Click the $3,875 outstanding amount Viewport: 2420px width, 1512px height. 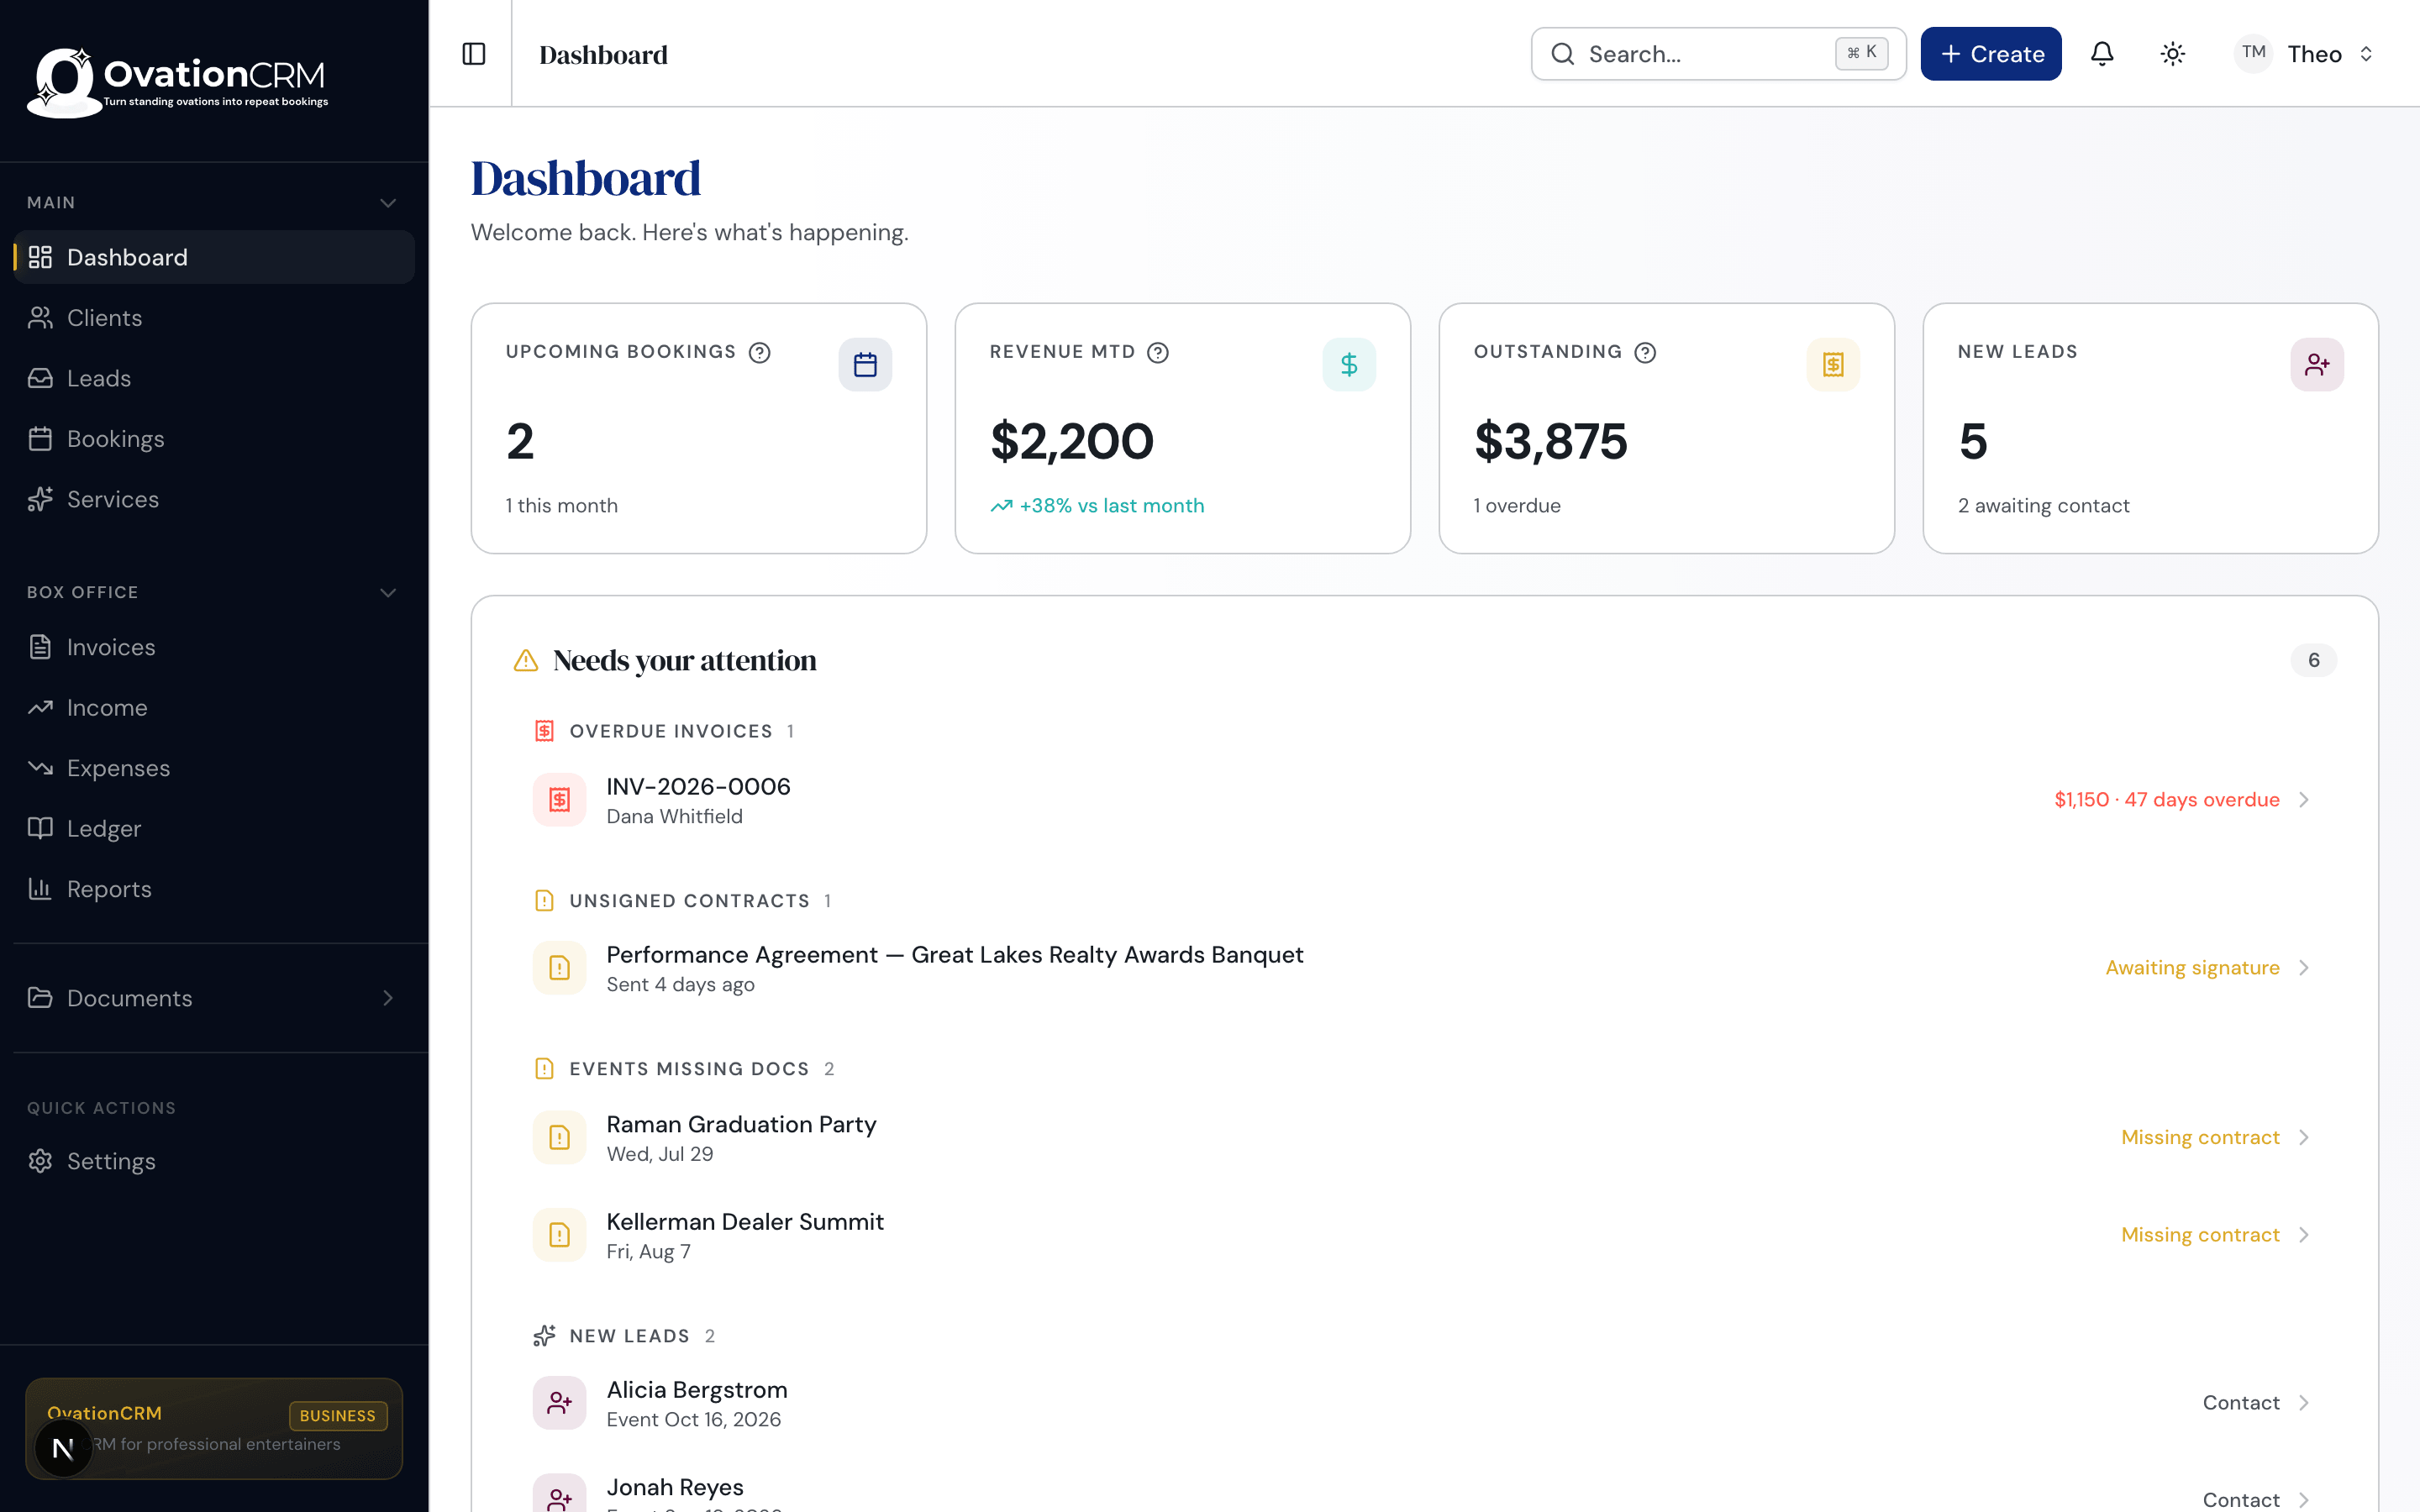point(1550,441)
